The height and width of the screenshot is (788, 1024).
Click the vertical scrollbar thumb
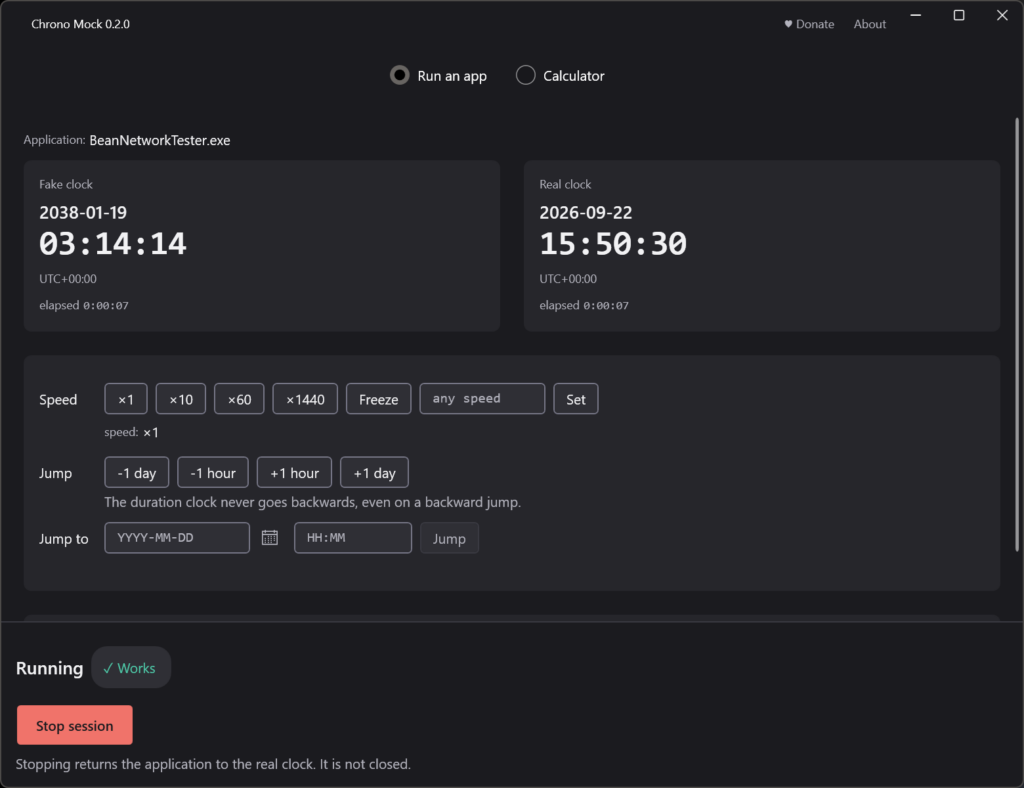[x=1016, y=334]
